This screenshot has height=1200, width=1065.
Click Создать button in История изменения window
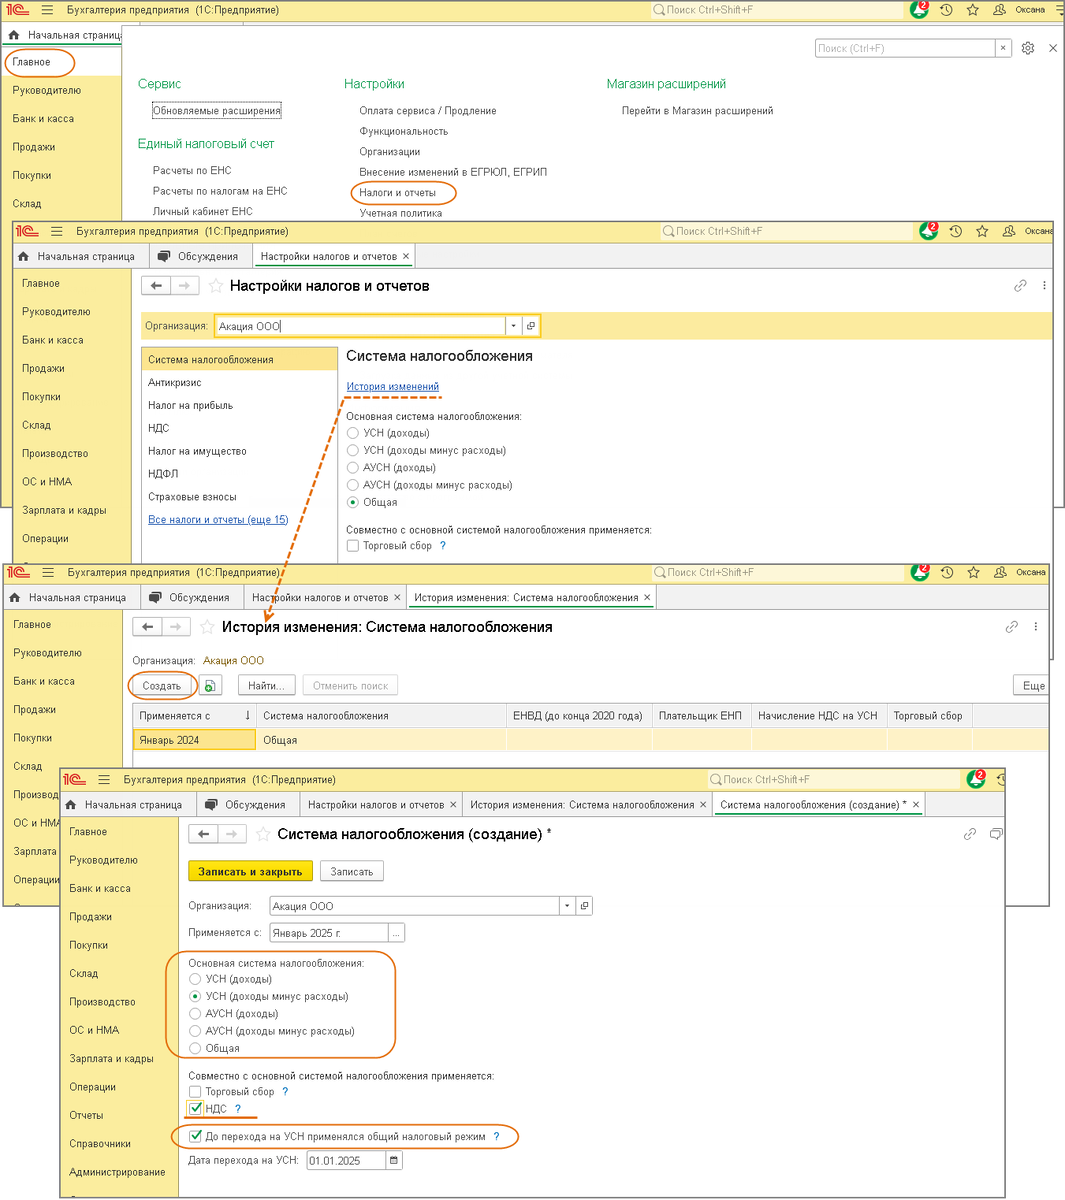(162, 686)
